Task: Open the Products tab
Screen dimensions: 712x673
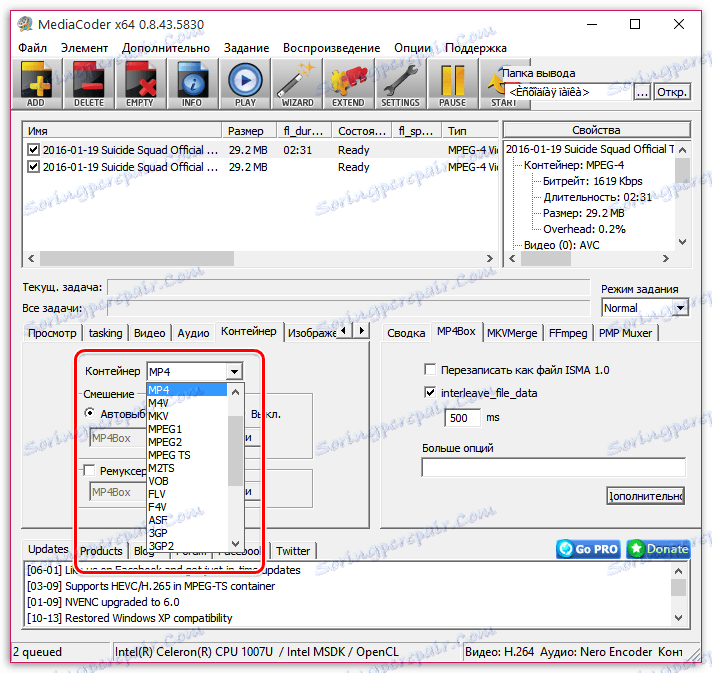Action: [101, 551]
